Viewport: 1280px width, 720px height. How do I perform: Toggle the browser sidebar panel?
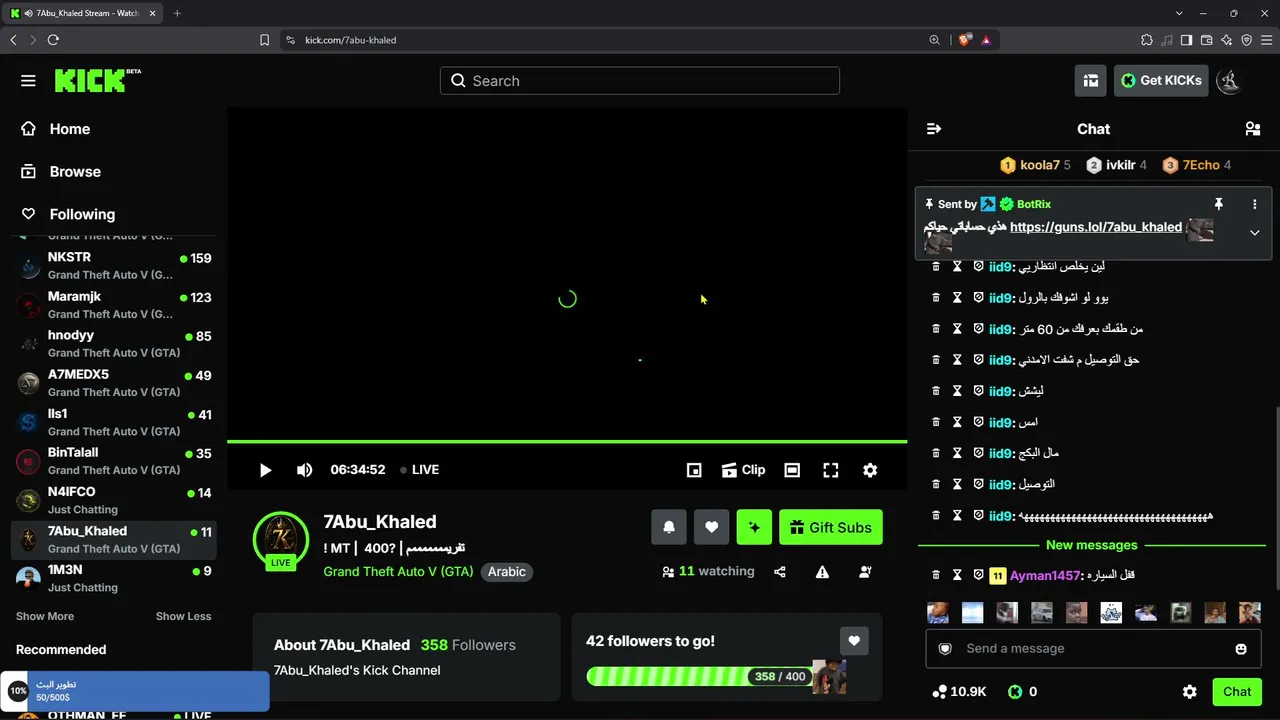point(1186,40)
